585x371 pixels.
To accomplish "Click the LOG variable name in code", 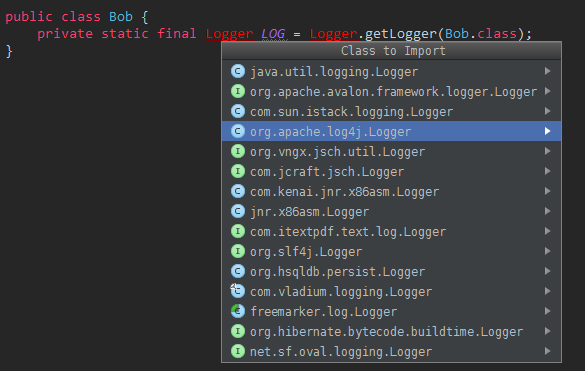I will tap(273, 34).
